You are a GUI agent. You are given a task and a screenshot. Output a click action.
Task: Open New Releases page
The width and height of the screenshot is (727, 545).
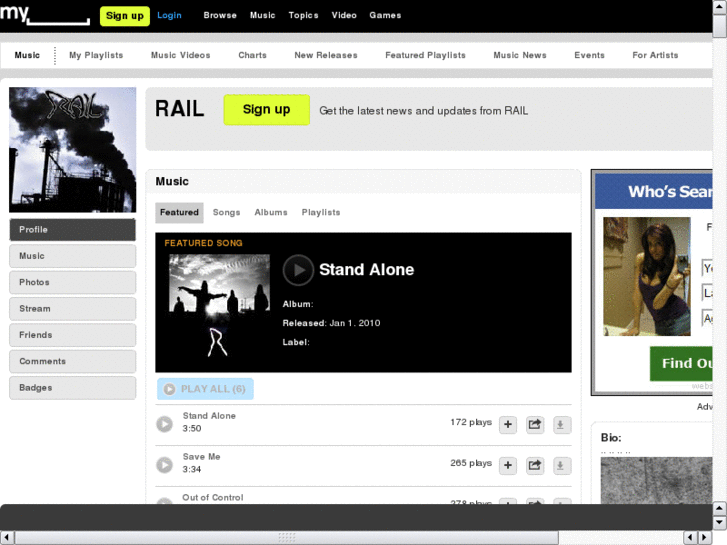tap(325, 55)
